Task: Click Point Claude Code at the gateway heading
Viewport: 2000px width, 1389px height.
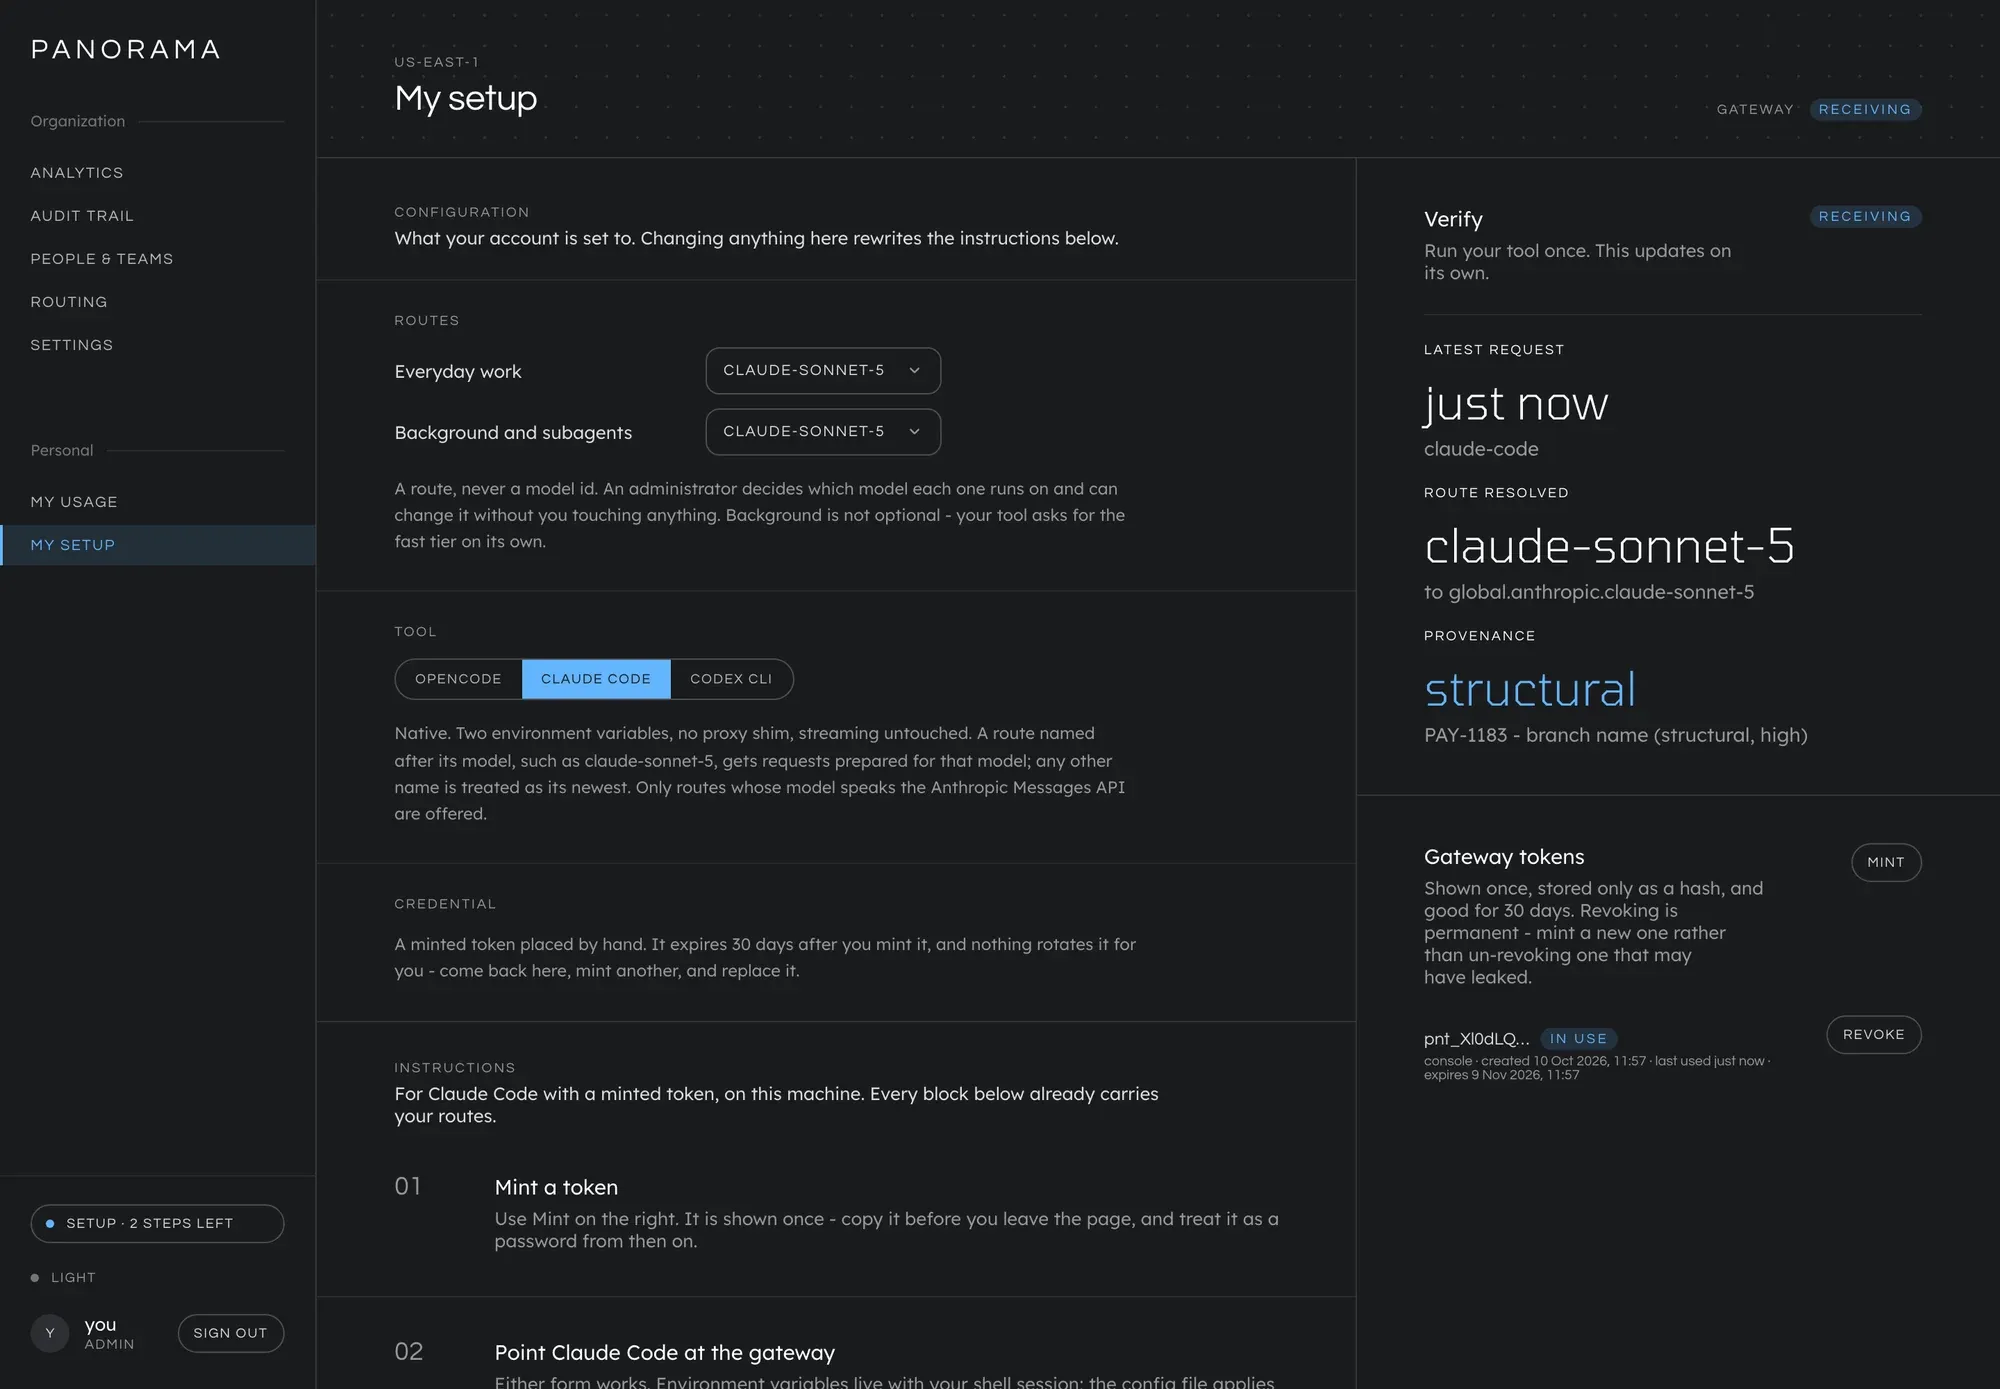Action: click(x=665, y=1353)
